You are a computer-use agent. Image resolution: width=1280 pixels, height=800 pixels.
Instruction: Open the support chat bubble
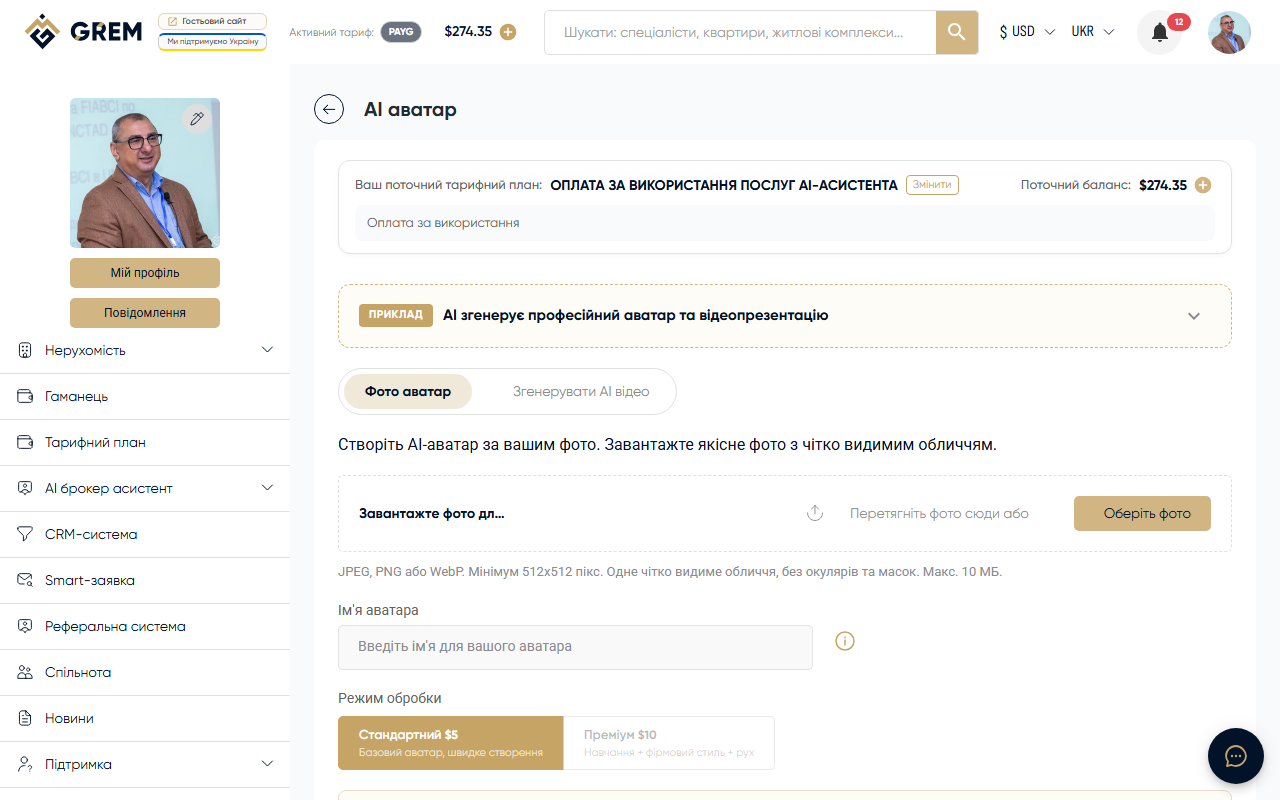click(x=1236, y=756)
